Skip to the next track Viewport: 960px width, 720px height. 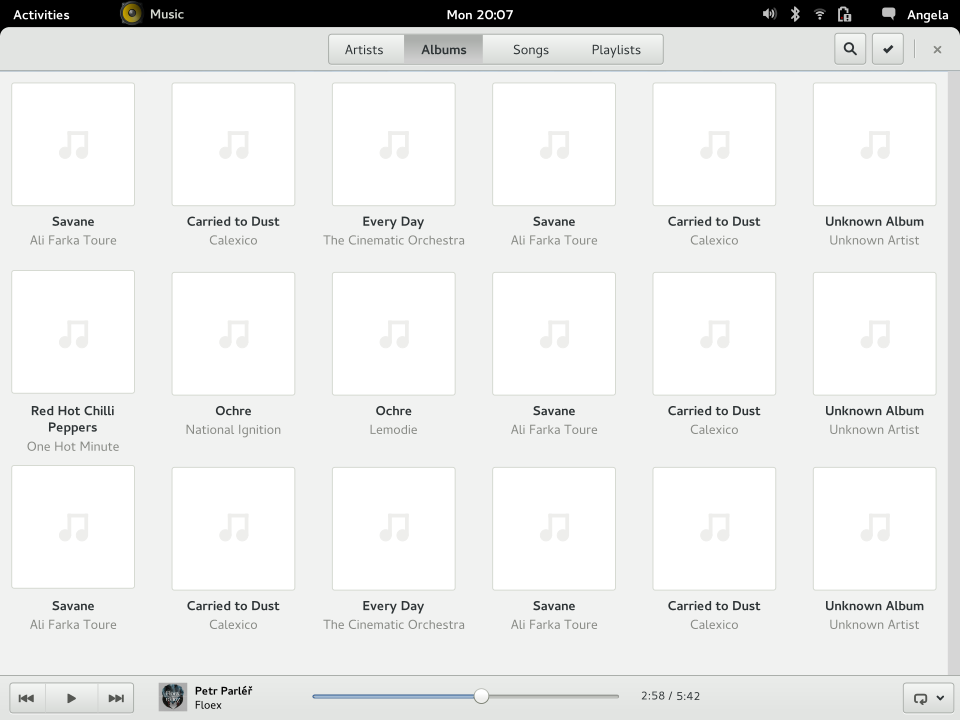116,698
